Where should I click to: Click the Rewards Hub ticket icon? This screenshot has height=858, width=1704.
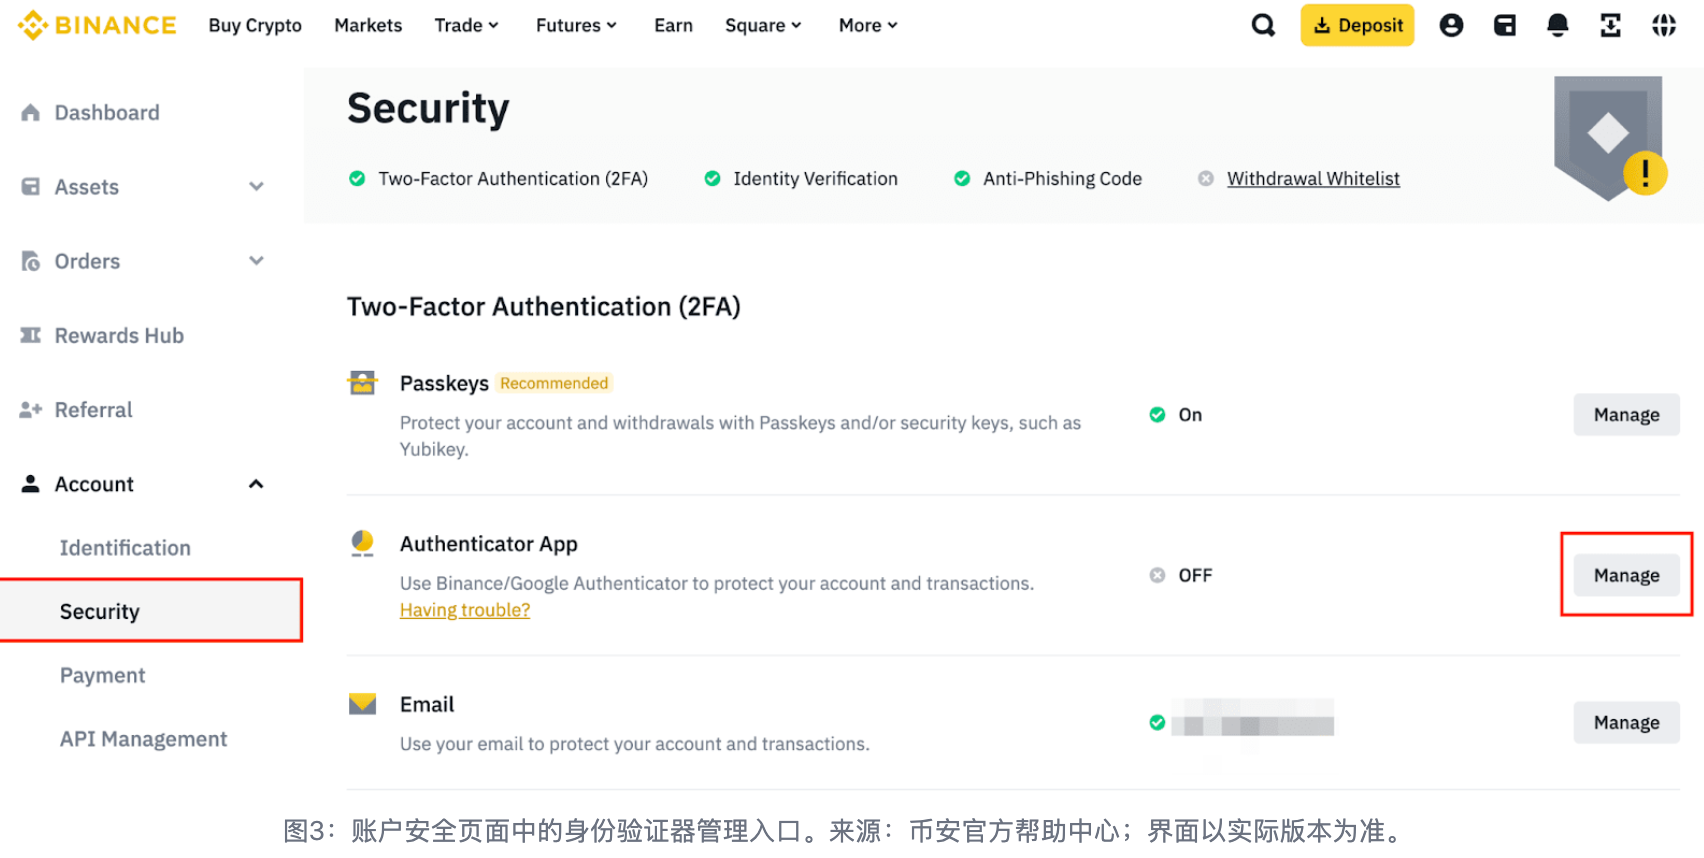[31, 335]
